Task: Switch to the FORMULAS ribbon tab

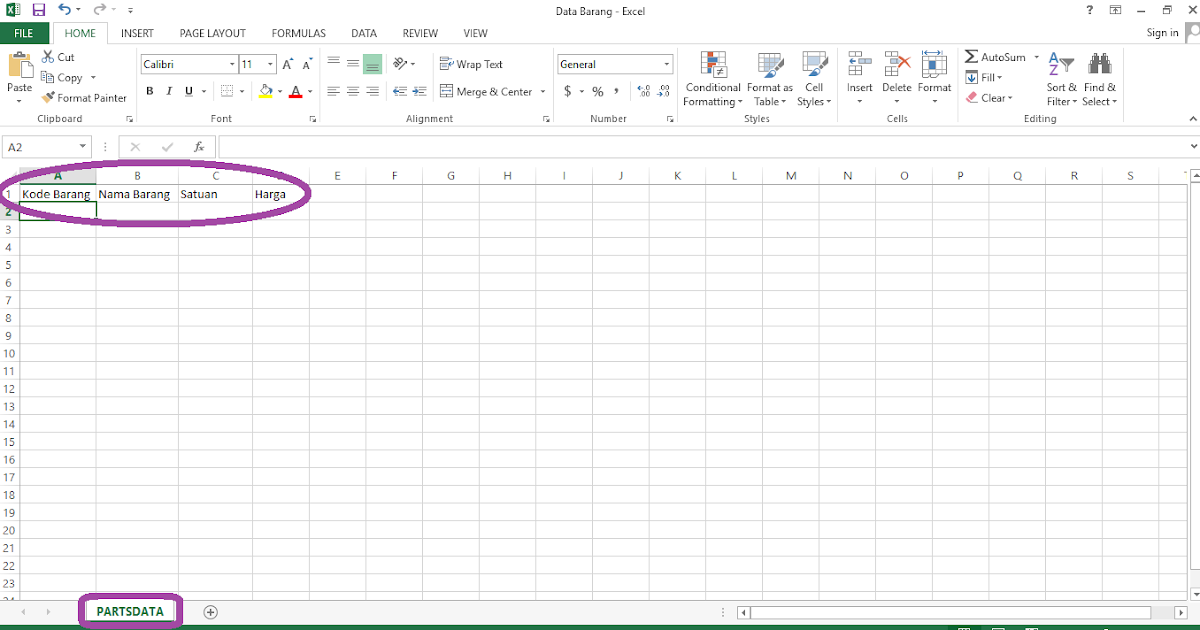Action: pos(298,33)
